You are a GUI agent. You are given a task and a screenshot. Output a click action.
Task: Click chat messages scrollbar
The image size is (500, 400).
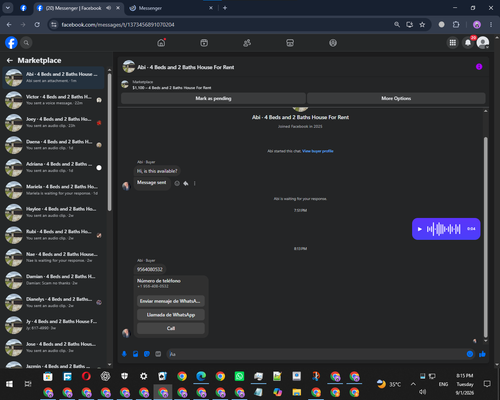tap(486, 237)
